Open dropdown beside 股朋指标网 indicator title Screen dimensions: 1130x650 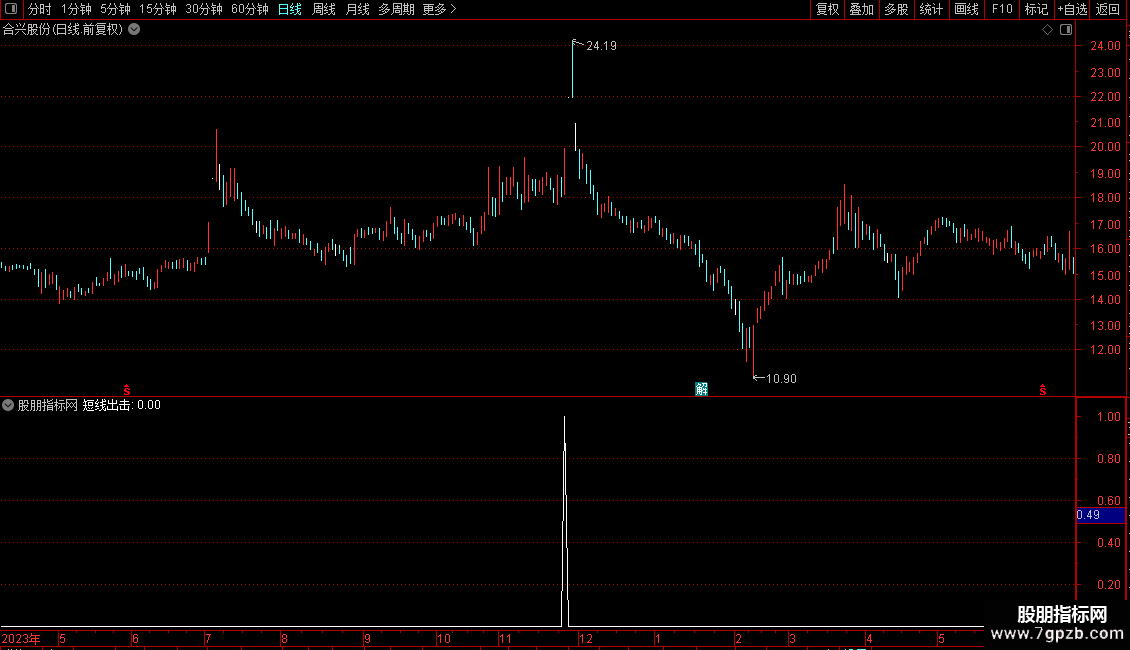click(8, 405)
